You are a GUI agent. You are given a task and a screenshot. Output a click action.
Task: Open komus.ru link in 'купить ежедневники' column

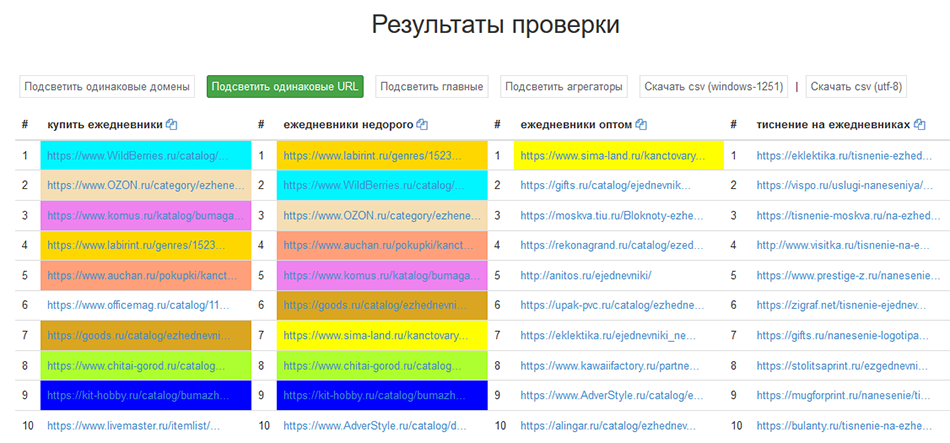click(145, 215)
